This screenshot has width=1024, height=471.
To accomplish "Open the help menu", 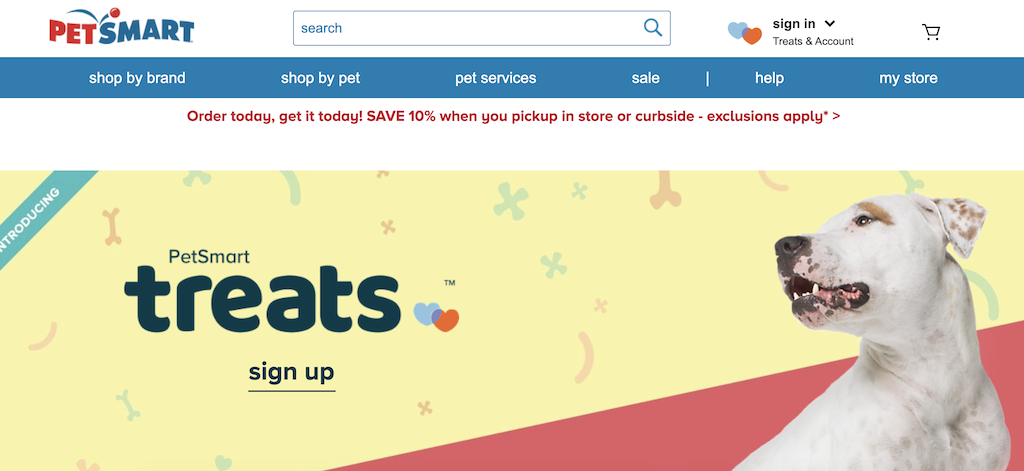I will coord(769,78).
